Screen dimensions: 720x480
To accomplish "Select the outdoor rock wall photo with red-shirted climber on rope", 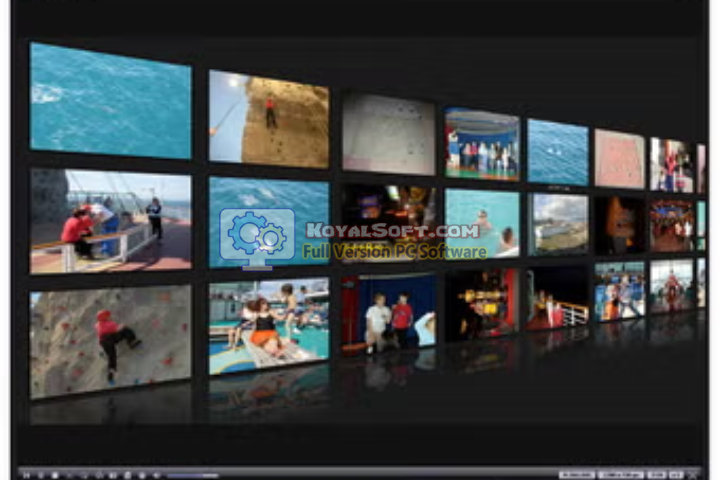I will tap(269, 119).
